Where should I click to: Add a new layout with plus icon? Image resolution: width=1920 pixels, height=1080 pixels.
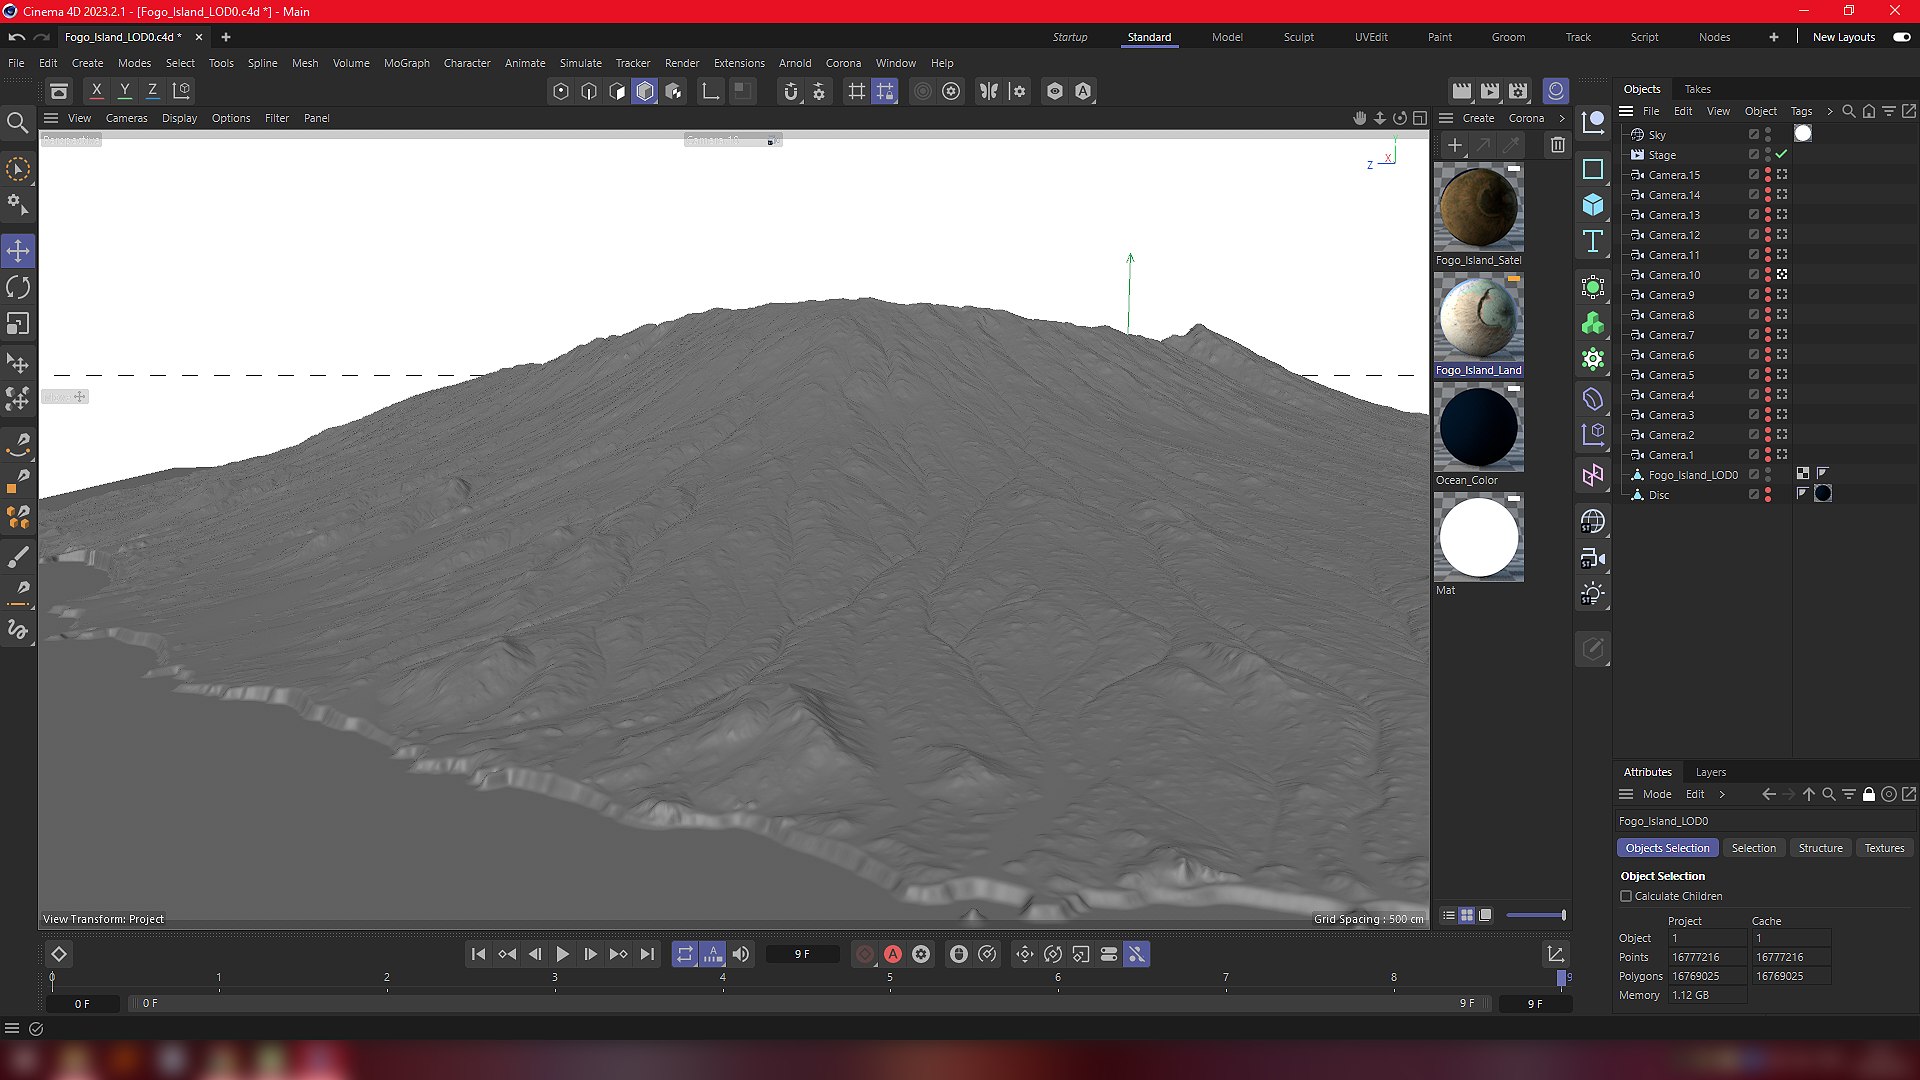(x=1773, y=37)
